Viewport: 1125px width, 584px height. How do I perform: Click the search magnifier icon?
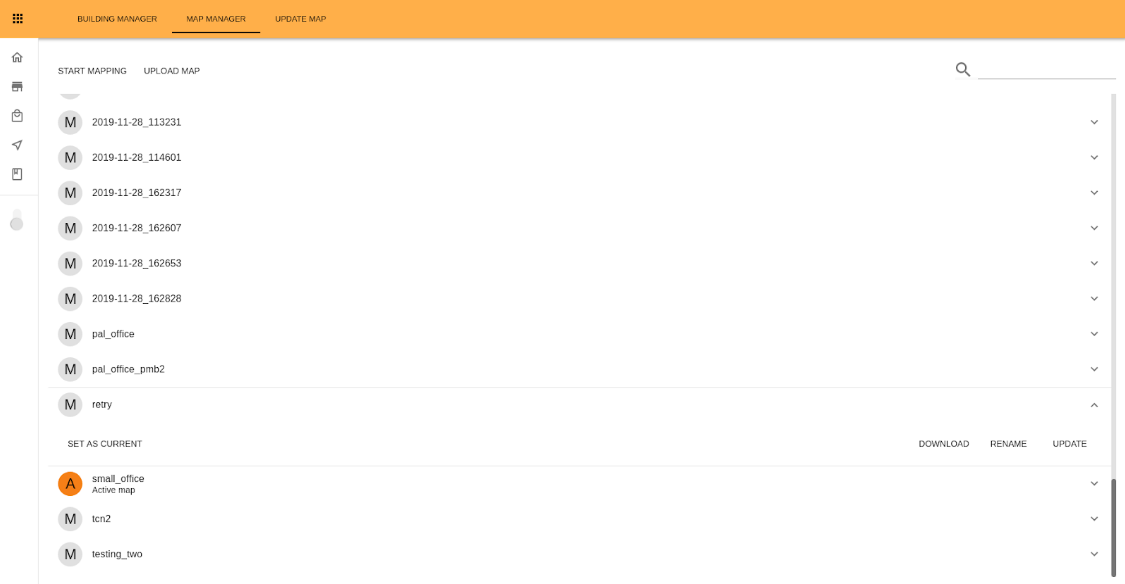pos(963,70)
